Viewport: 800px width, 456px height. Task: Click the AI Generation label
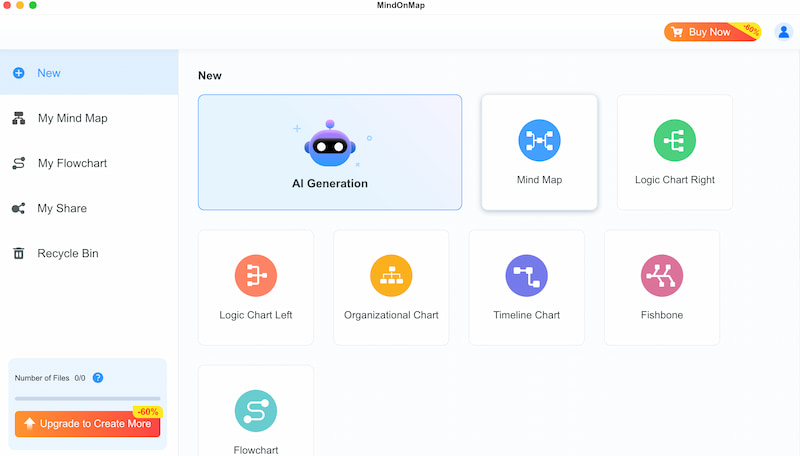tap(330, 184)
